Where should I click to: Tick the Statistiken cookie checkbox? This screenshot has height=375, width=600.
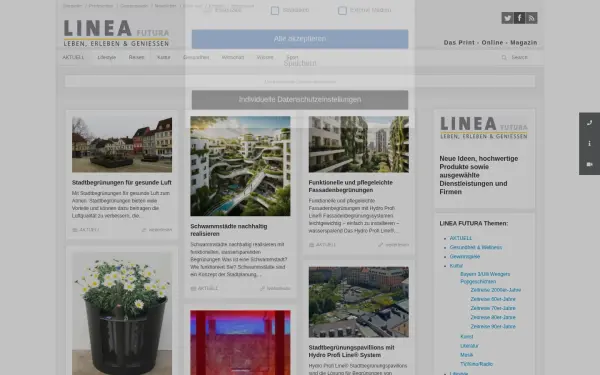point(275,11)
